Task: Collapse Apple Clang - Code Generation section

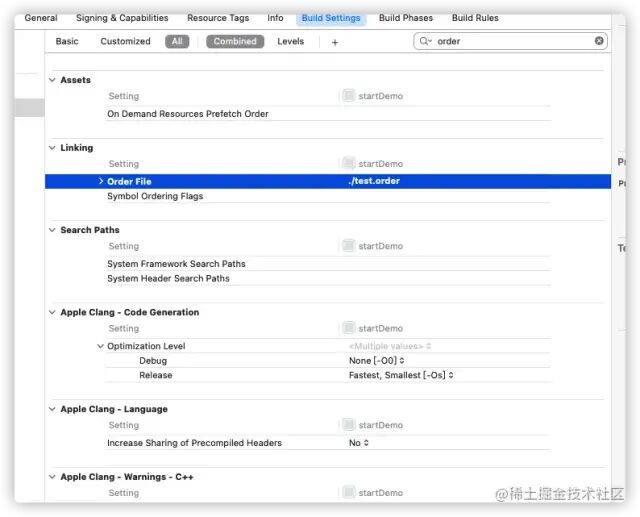Action: pos(52,313)
